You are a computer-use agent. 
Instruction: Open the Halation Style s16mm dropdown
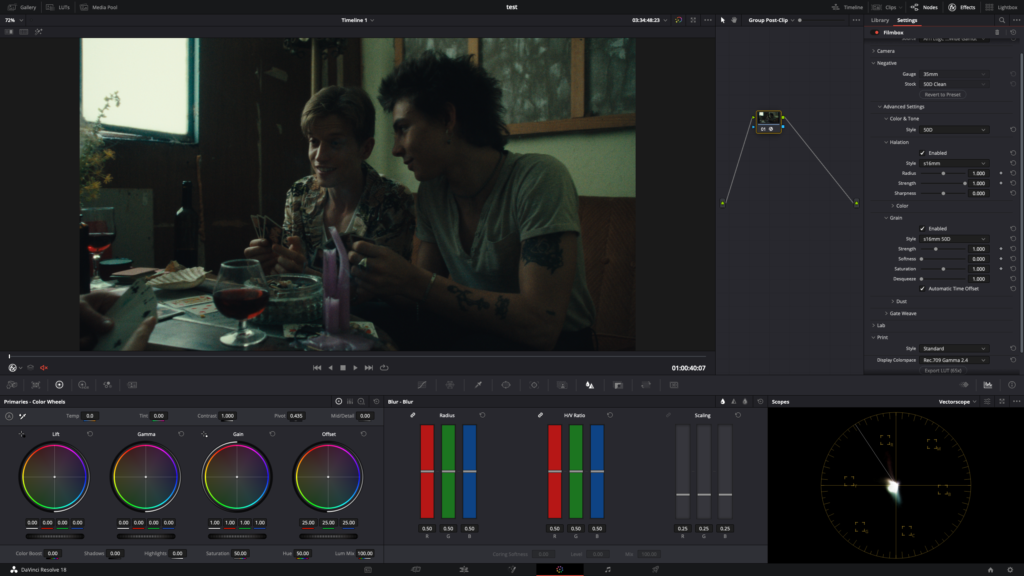[954, 163]
